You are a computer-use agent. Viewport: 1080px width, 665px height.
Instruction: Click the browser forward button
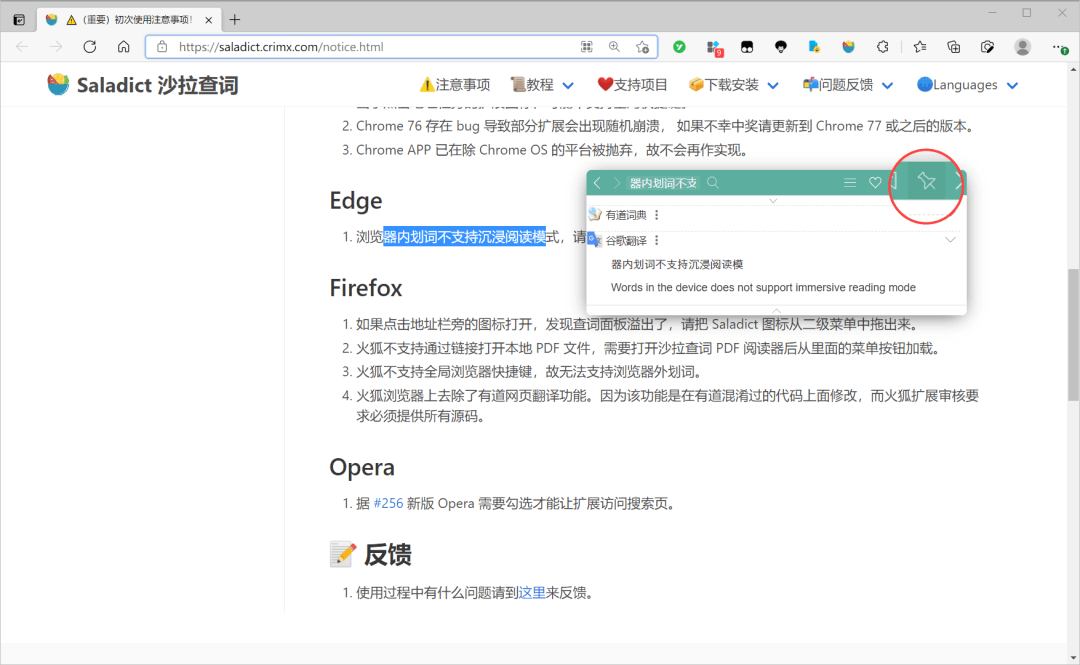(56, 47)
